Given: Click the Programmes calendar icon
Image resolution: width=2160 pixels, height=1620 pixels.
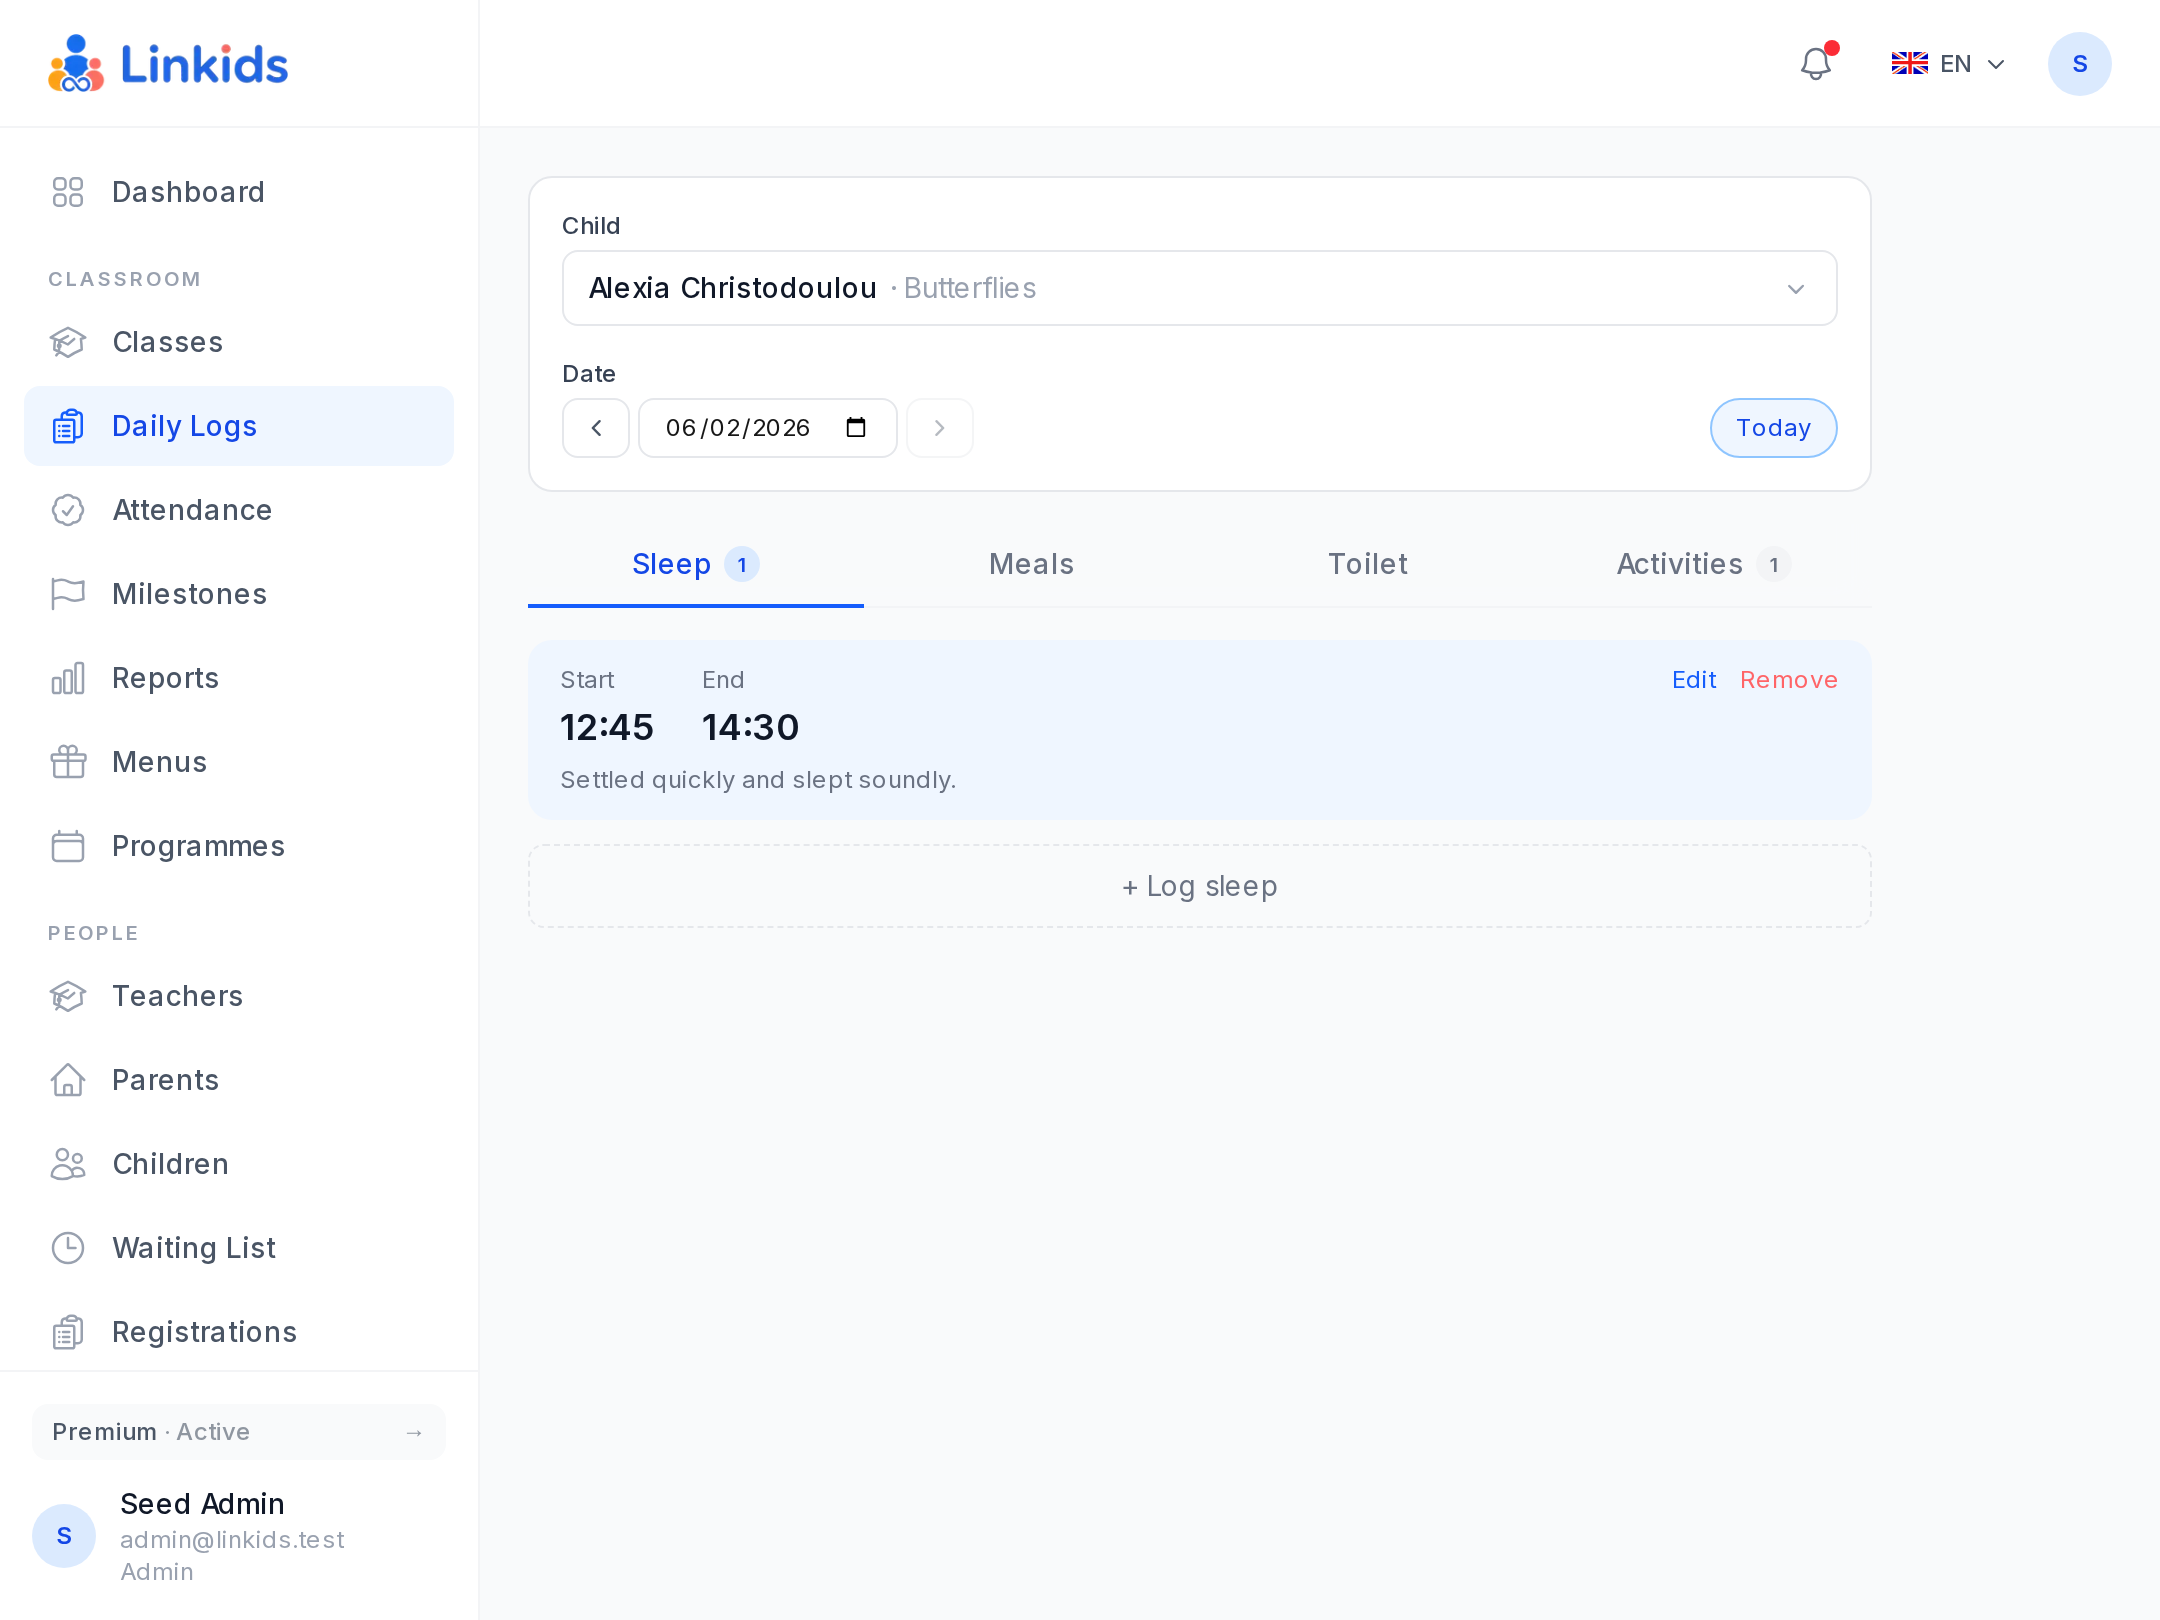Looking at the screenshot, I should (x=68, y=846).
